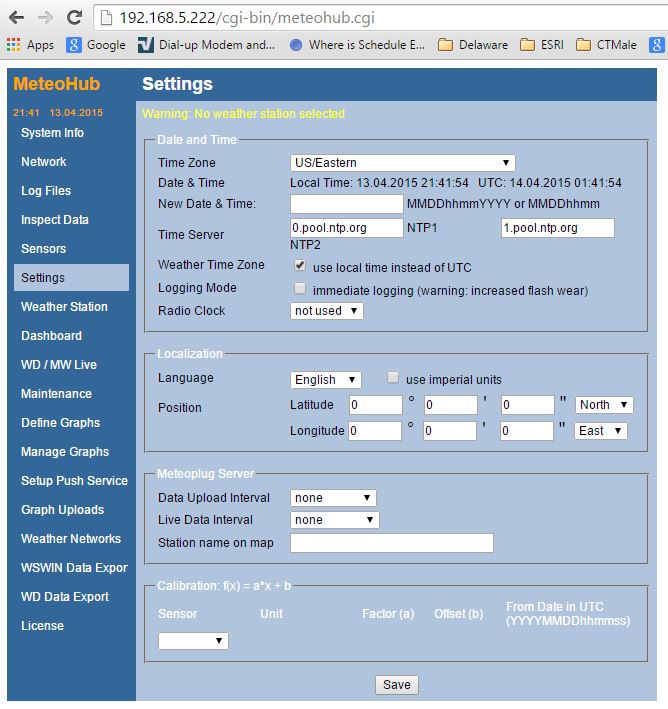This screenshot has width=668, height=709.
Task: Enable the use imperial units checkbox
Action: [x=393, y=378]
